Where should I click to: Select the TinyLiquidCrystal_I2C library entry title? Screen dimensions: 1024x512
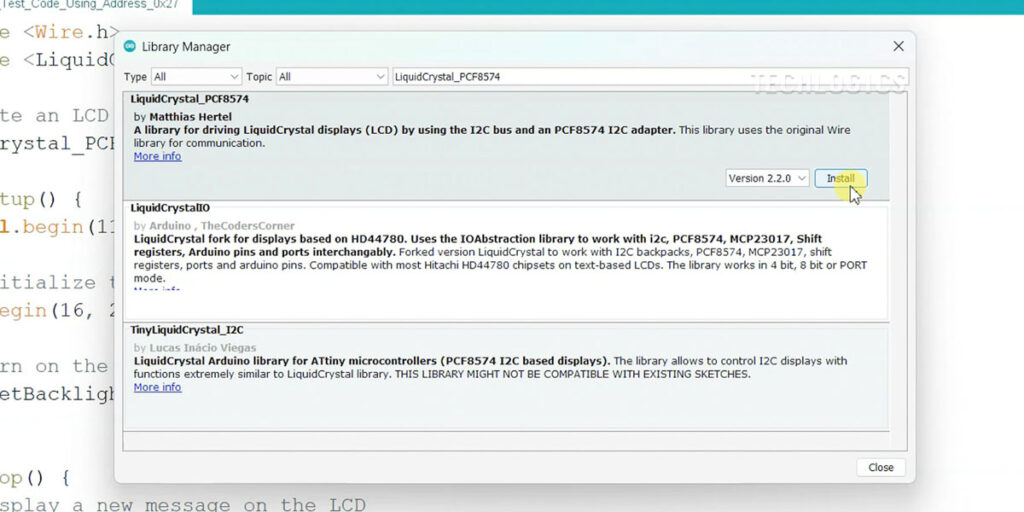pyautogui.click(x=187, y=329)
